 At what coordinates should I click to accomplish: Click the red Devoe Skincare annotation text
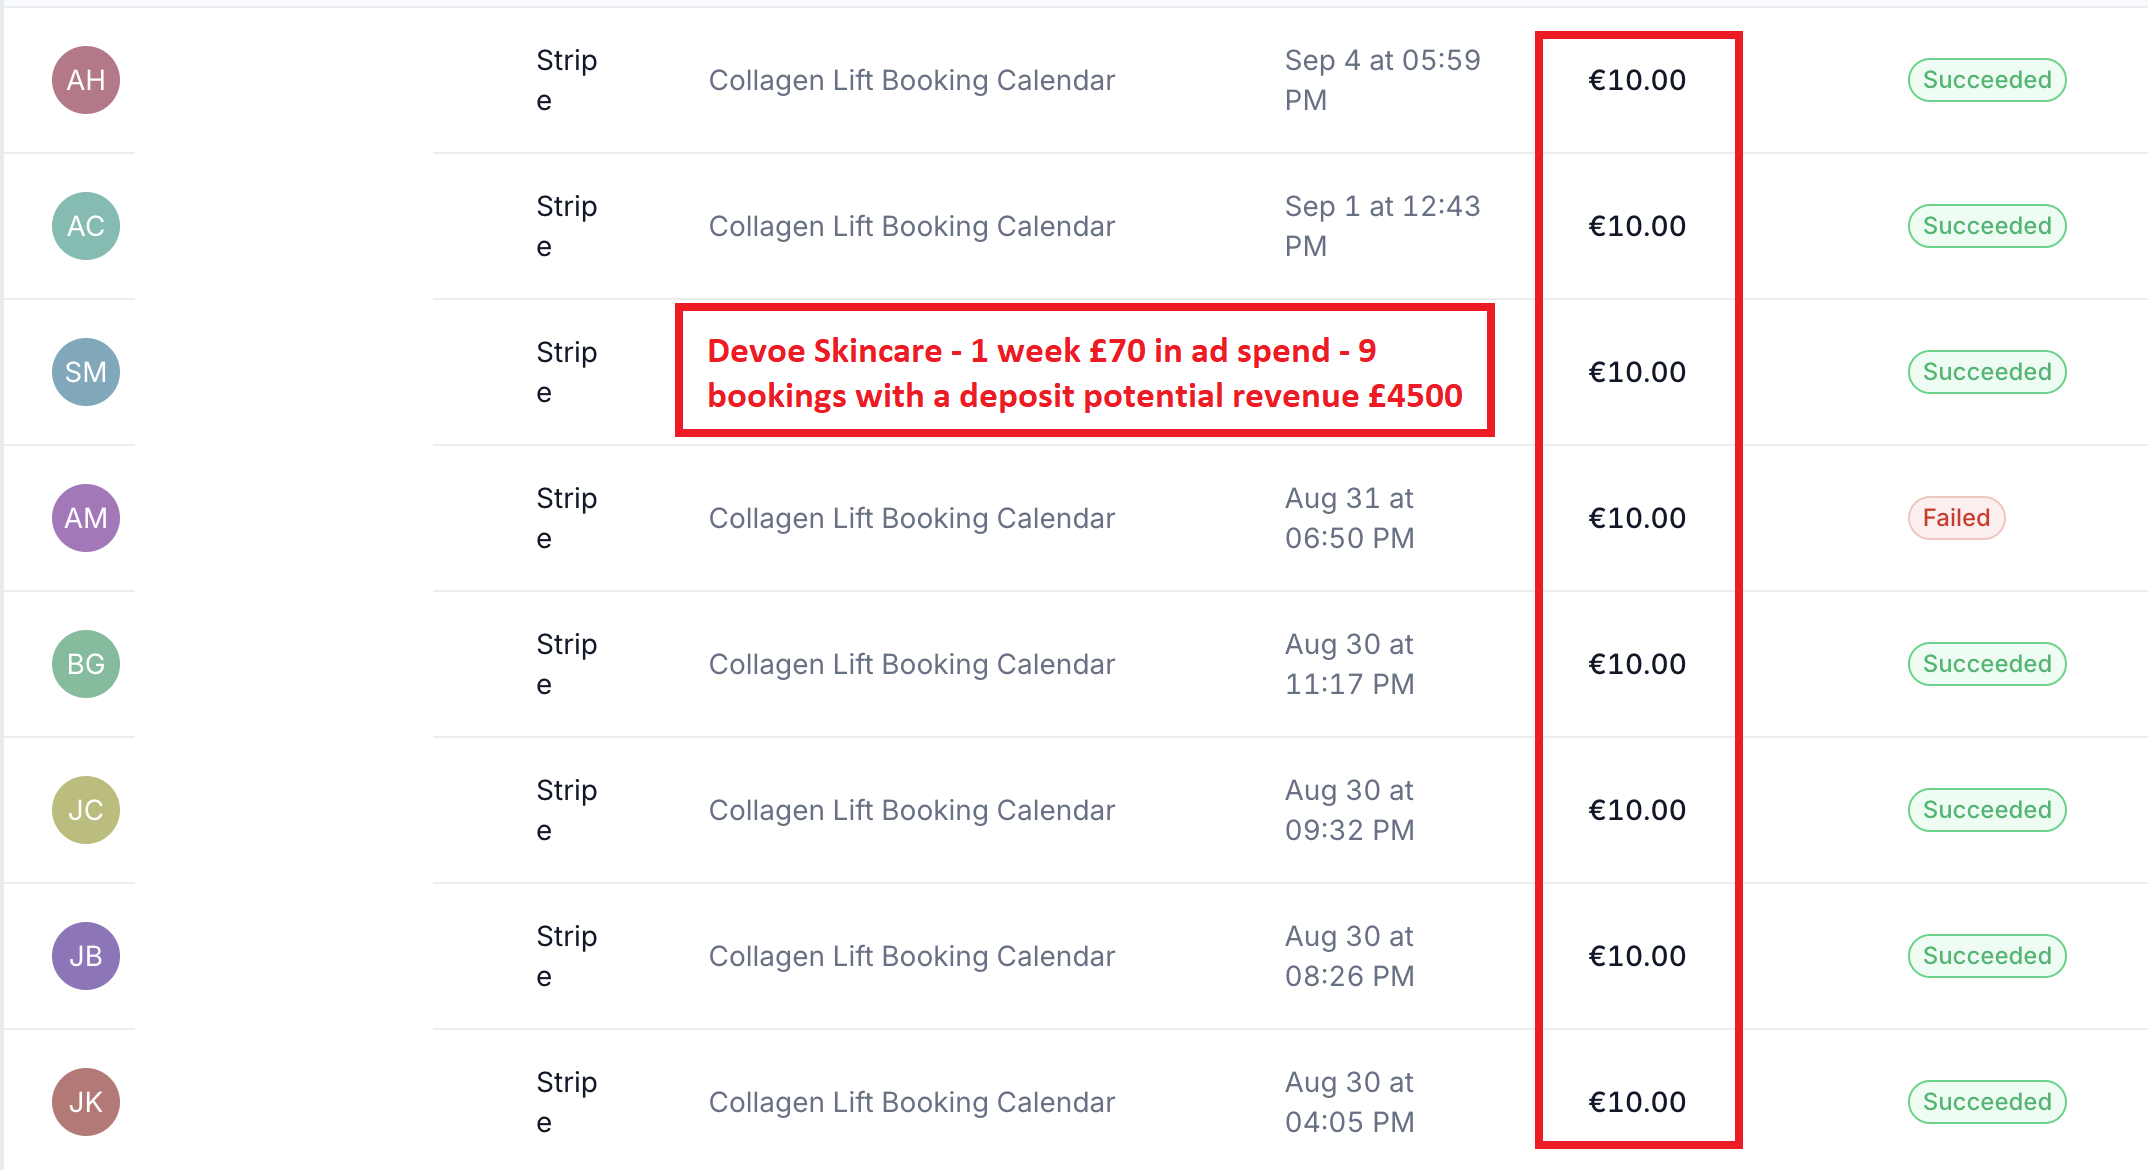[1084, 373]
